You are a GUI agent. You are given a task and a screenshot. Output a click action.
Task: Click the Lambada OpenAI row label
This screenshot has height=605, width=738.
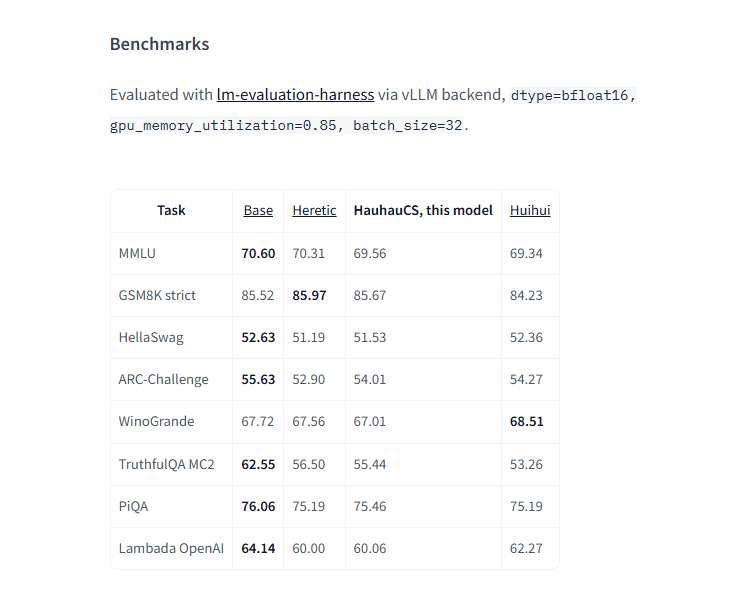point(171,549)
